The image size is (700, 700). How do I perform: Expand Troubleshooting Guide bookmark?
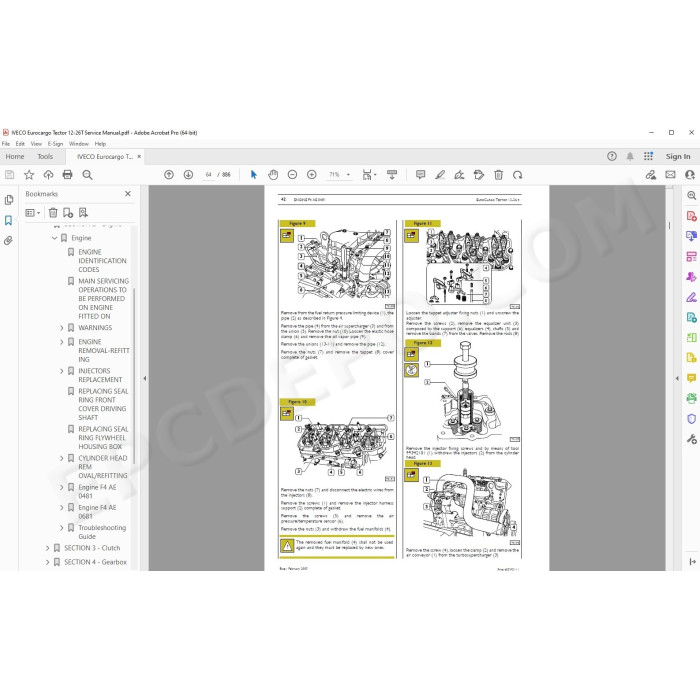62,528
